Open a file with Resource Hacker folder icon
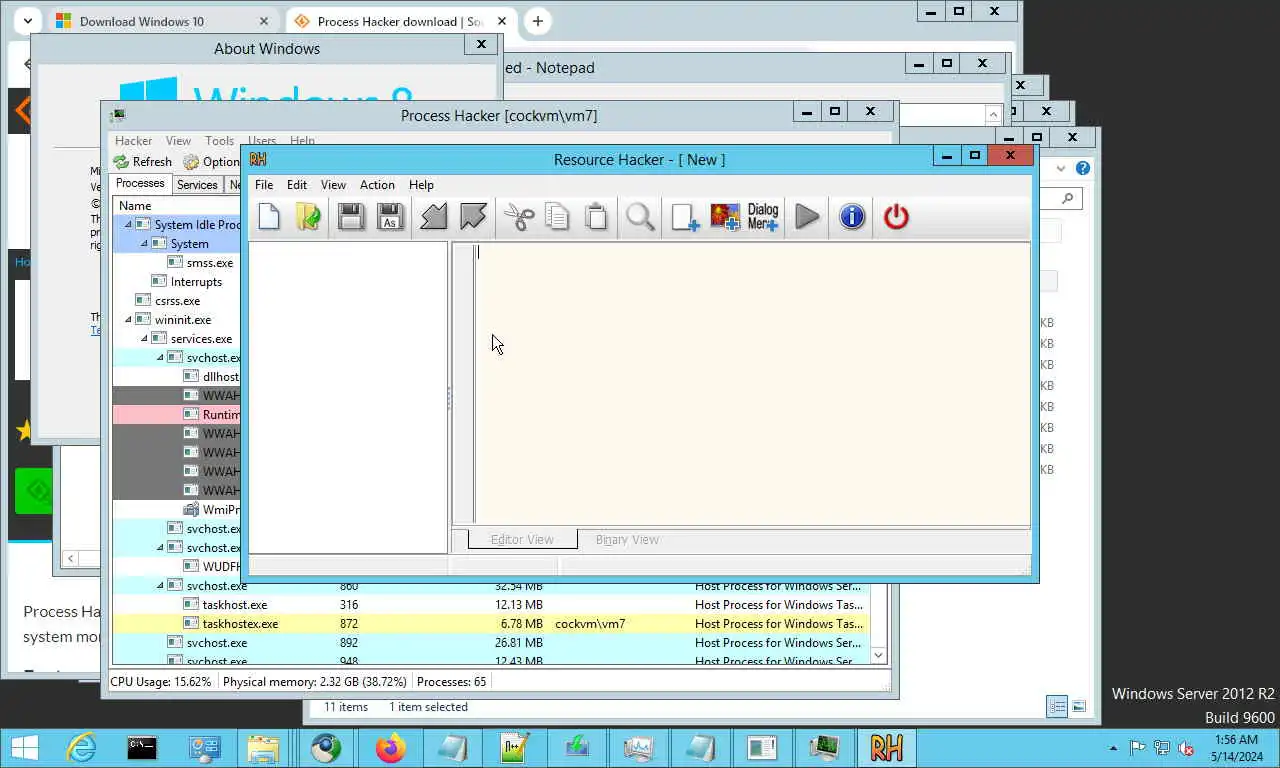The image size is (1280, 768). 308,217
